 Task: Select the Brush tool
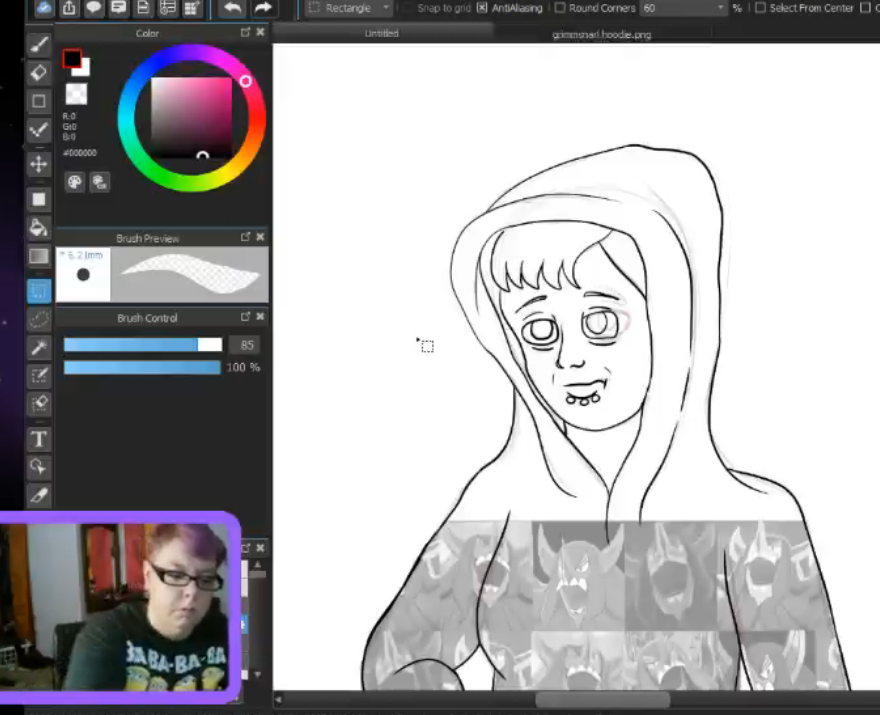click(39, 44)
